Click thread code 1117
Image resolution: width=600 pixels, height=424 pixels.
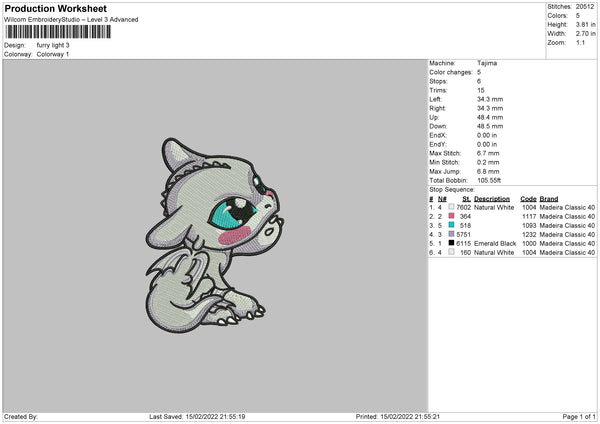point(529,217)
